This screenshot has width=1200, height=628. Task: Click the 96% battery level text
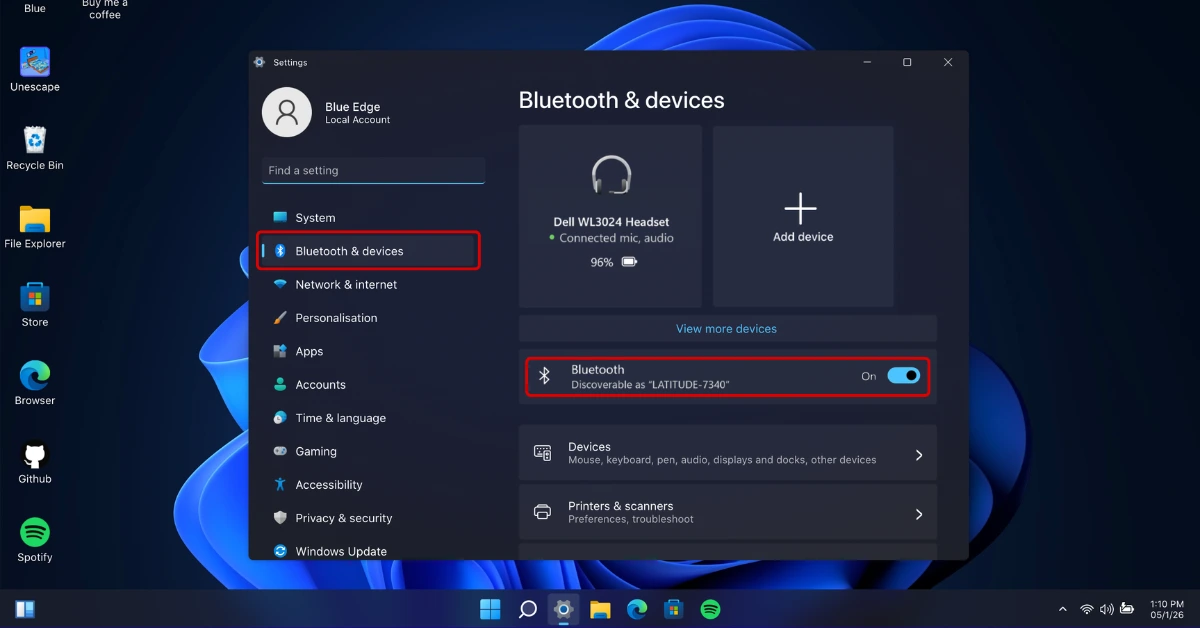pos(602,262)
